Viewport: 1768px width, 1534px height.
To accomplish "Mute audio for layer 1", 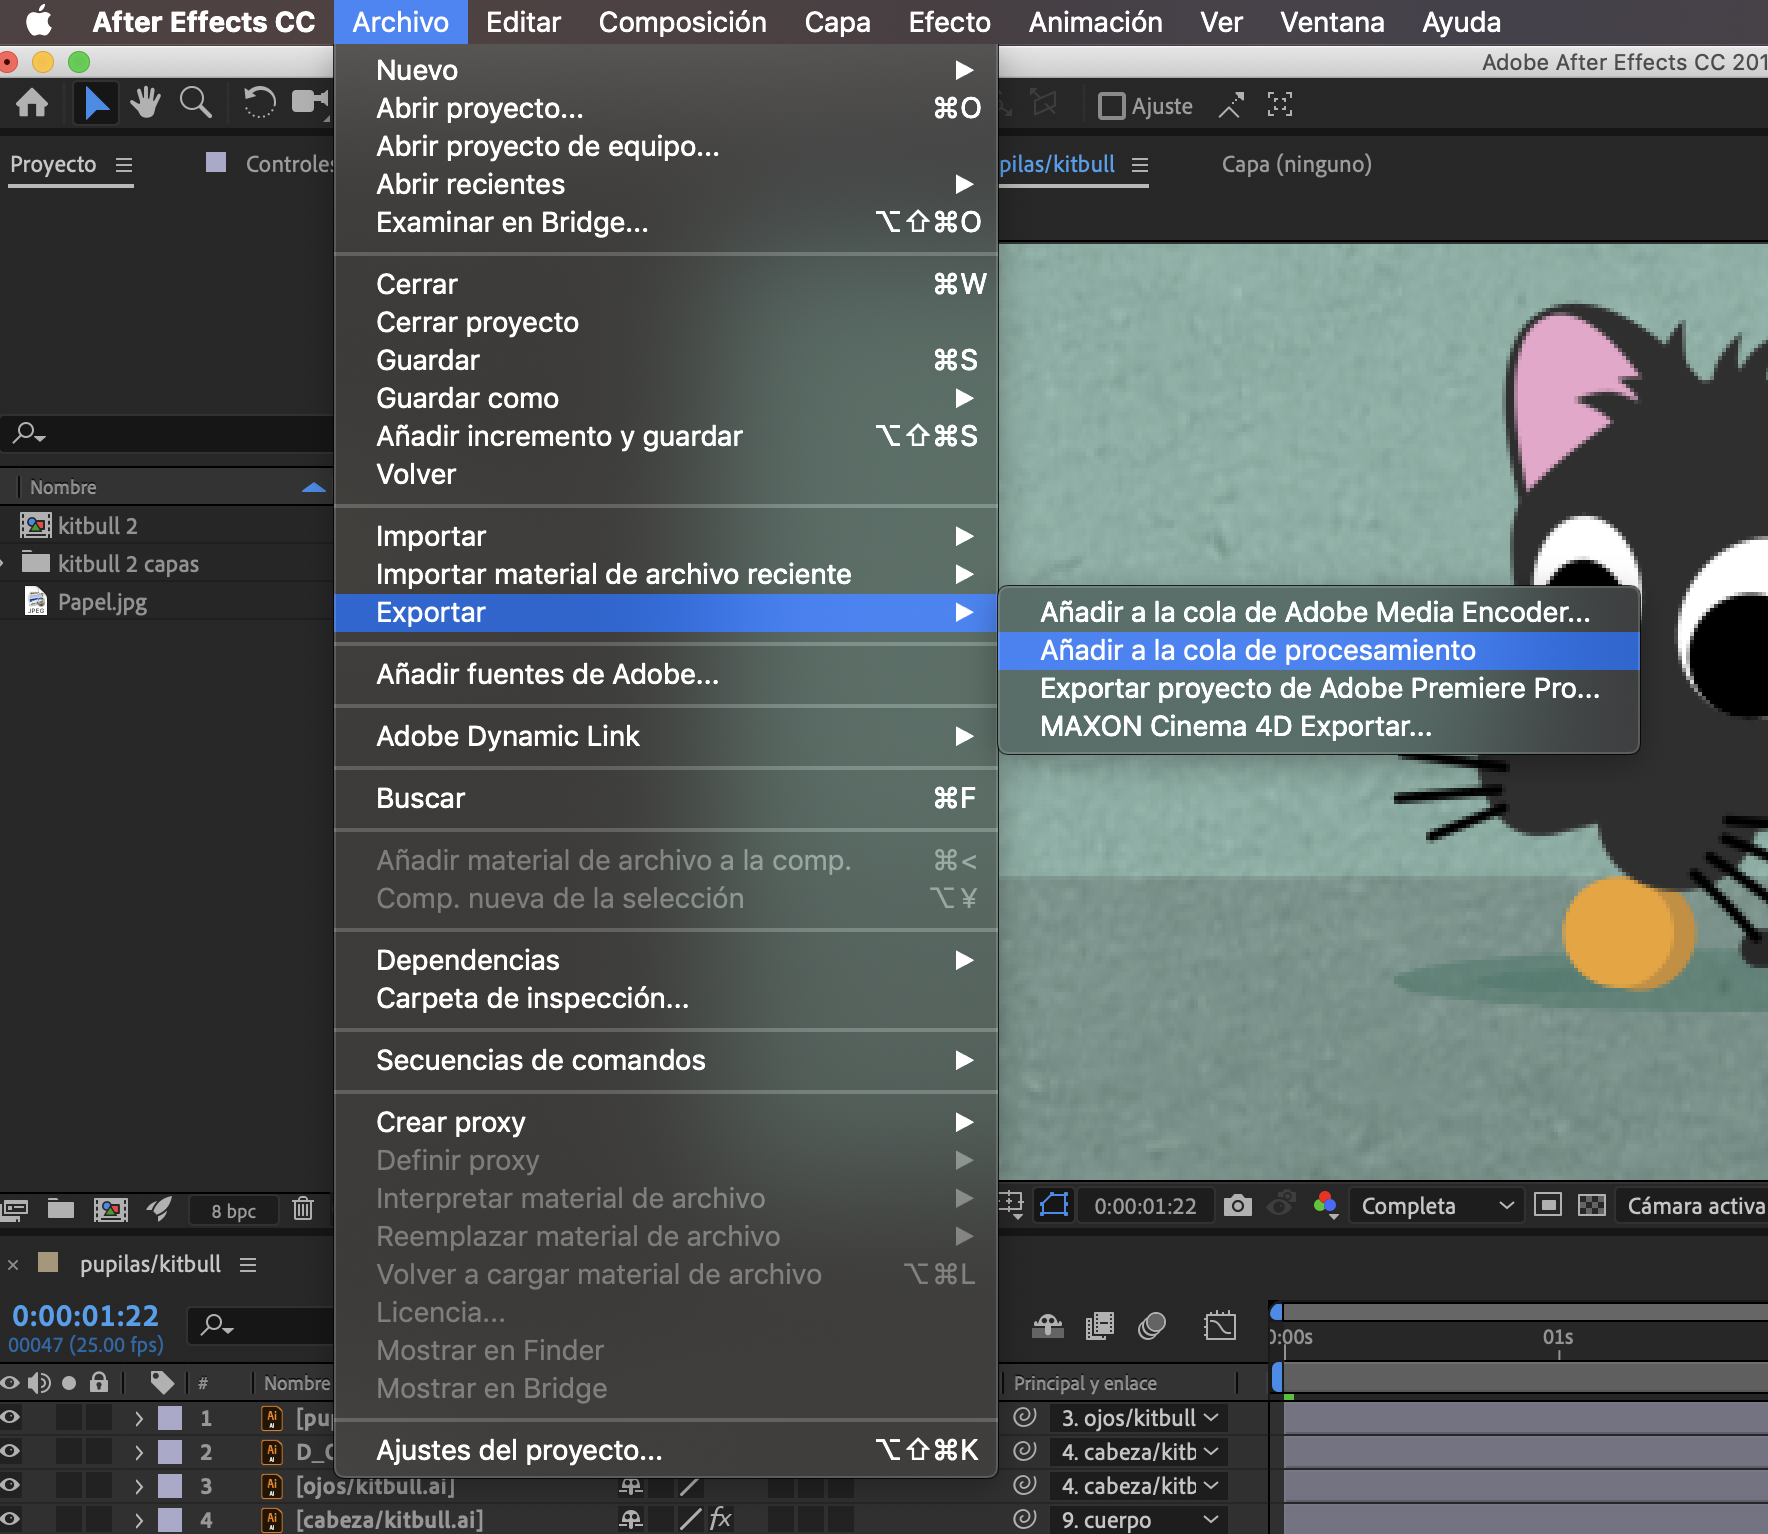I will (39, 1417).
